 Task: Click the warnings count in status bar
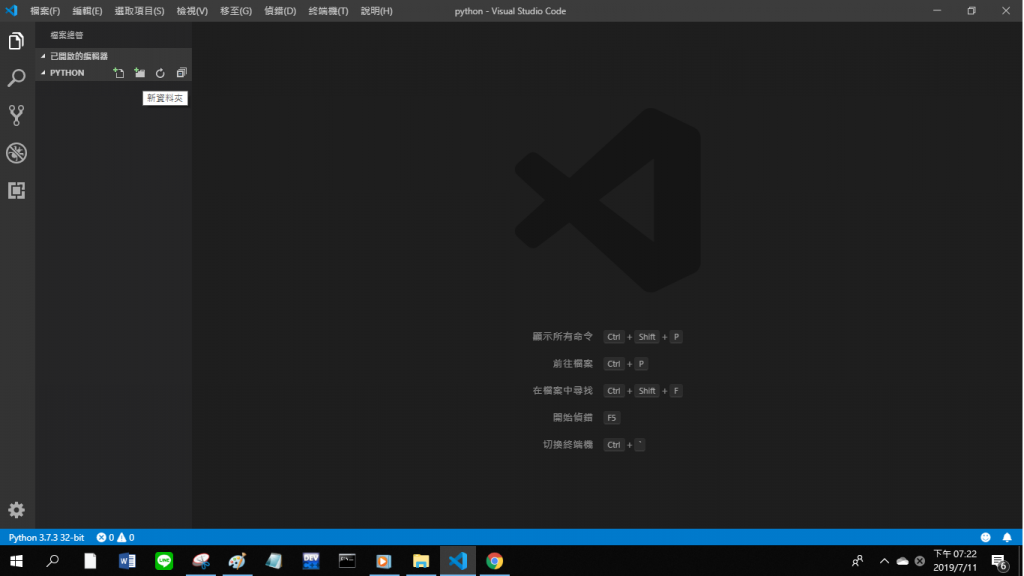click(x=126, y=537)
